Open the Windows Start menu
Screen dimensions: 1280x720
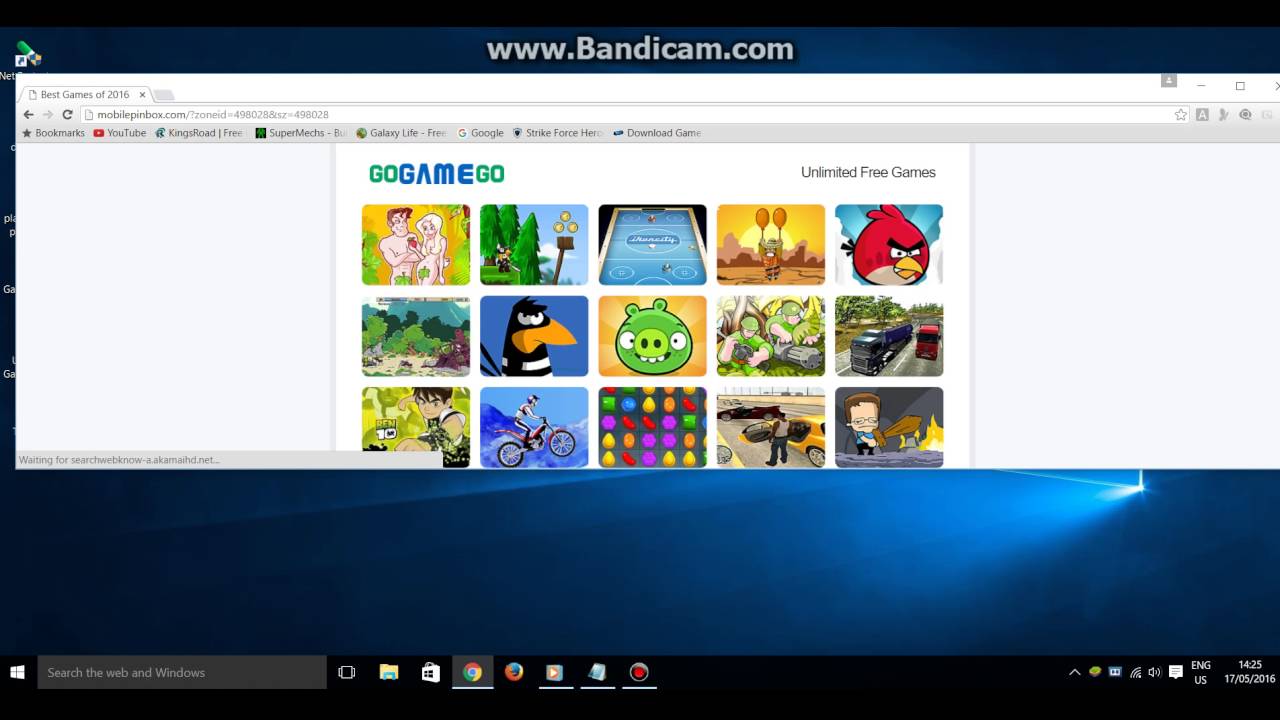18,672
